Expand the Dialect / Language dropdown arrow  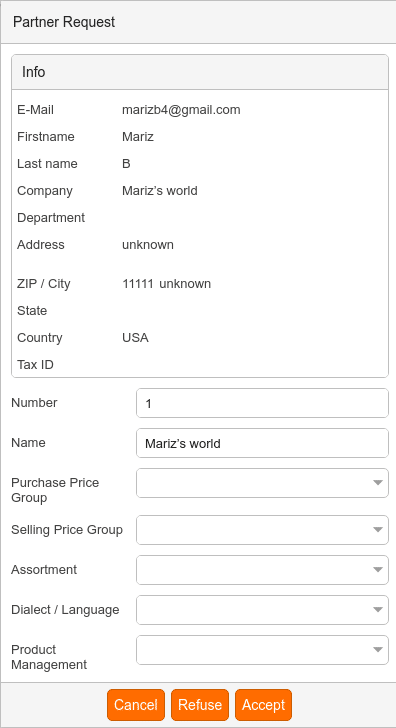point(378,610)
